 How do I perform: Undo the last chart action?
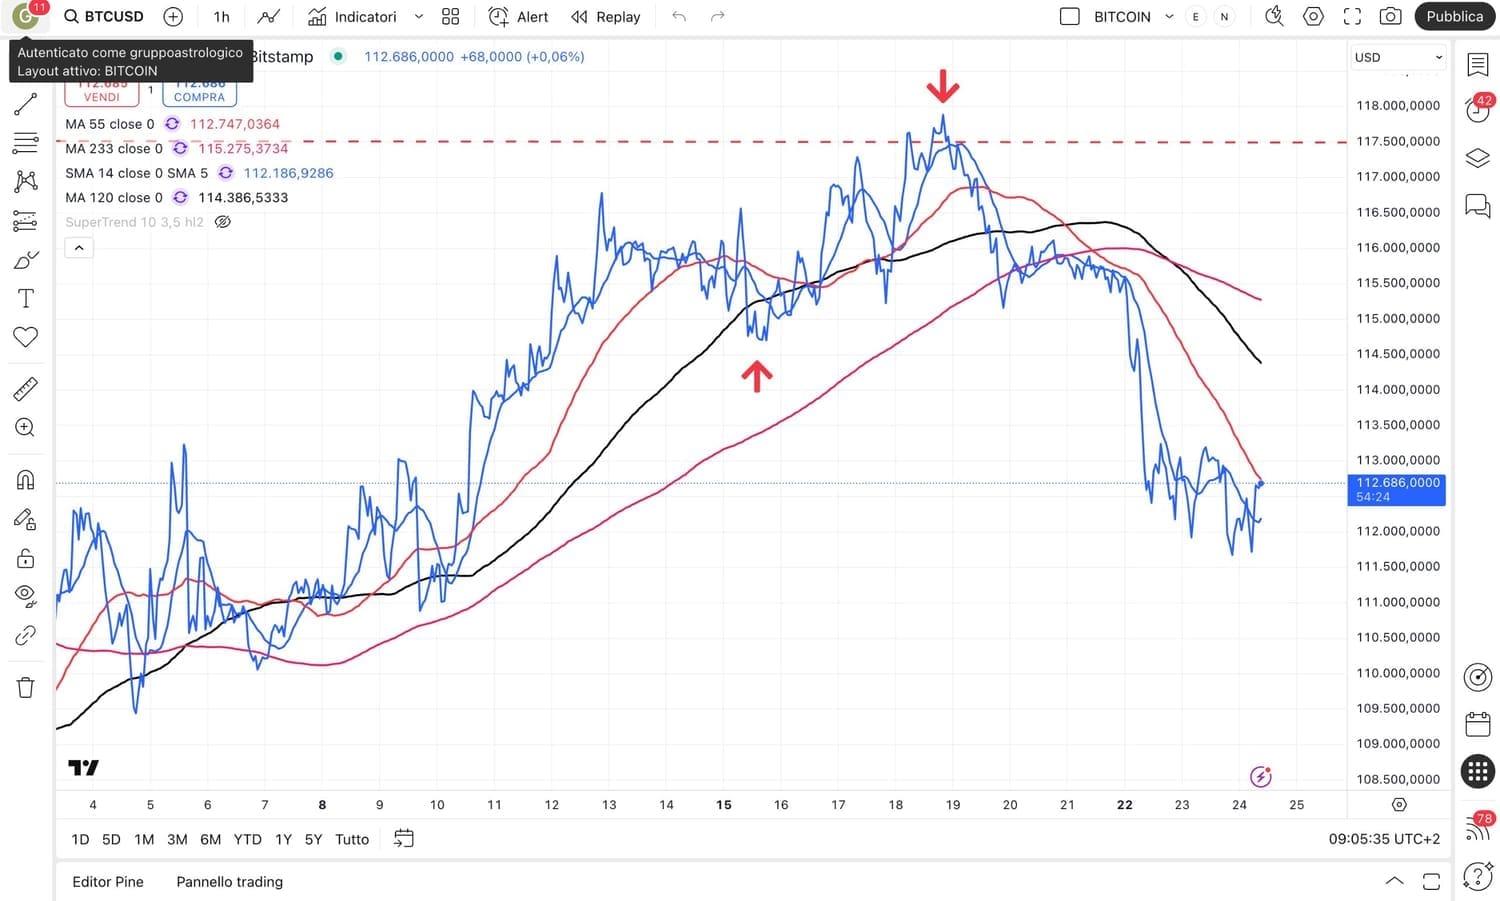click(x=679, y=16)
